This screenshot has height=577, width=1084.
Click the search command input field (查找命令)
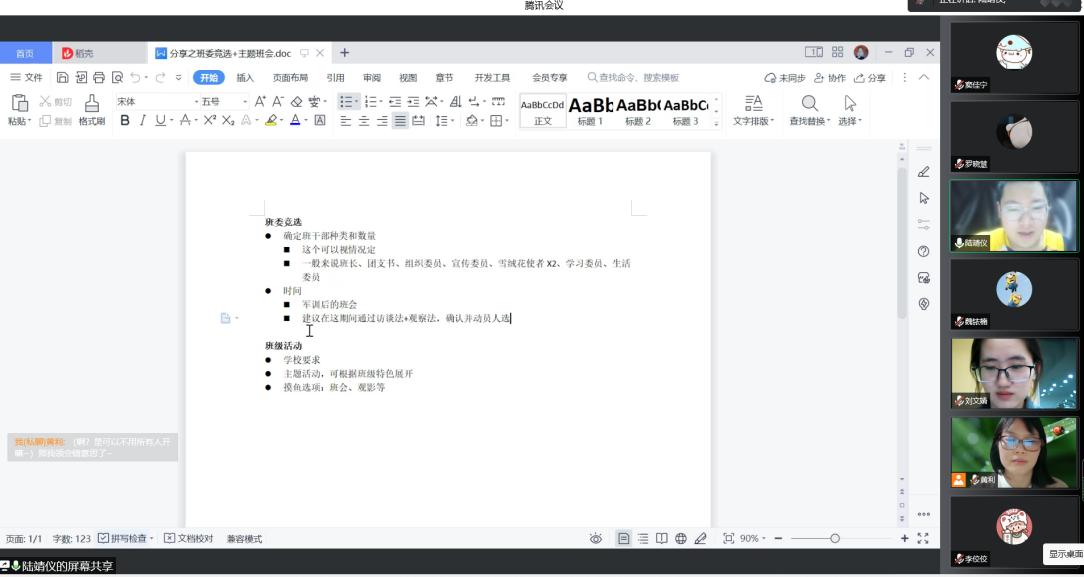(640, 77)
